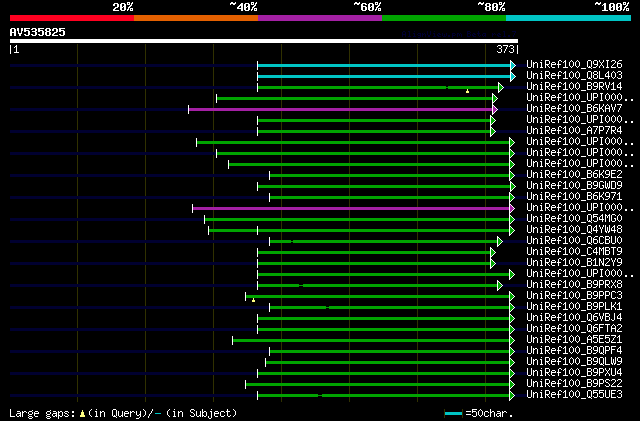The width and height of the screenshot is (640, 421).
Task: Select the UniRef100_B9PRX8 label
Action: pyautogui.click(x=574, y=285)
